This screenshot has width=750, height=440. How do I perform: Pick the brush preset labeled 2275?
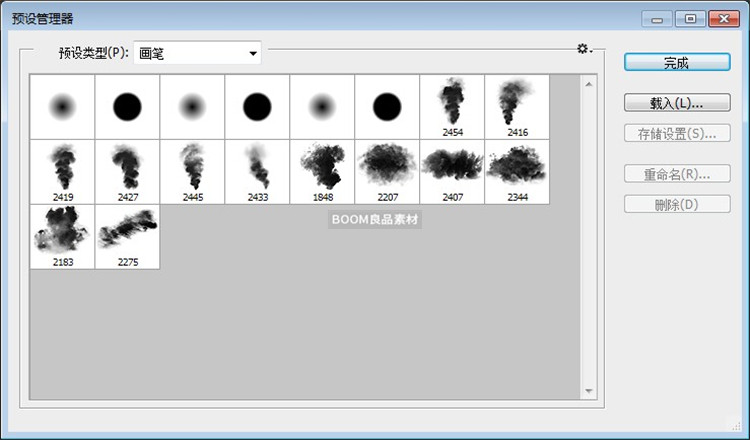(127, 236)
